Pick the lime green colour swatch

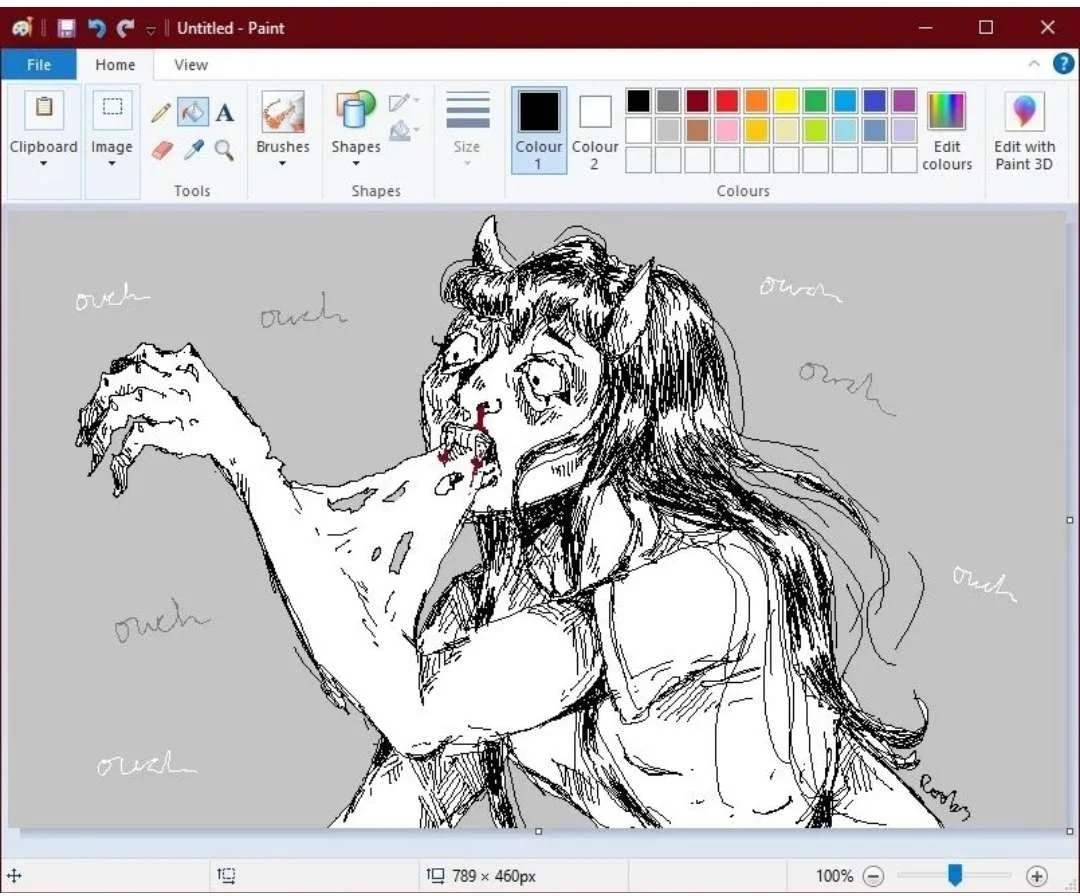(x=816, y=130)
